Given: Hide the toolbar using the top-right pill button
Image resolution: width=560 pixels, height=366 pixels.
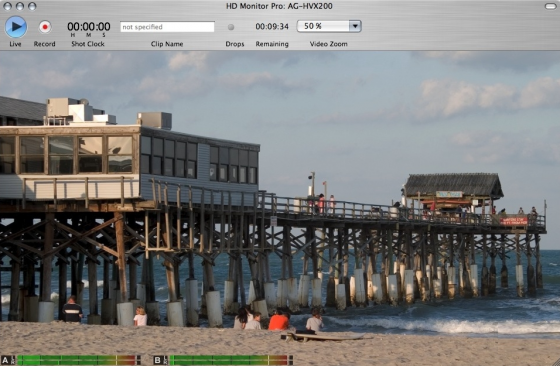Looking at the screenshot, I should pos(550,6).
